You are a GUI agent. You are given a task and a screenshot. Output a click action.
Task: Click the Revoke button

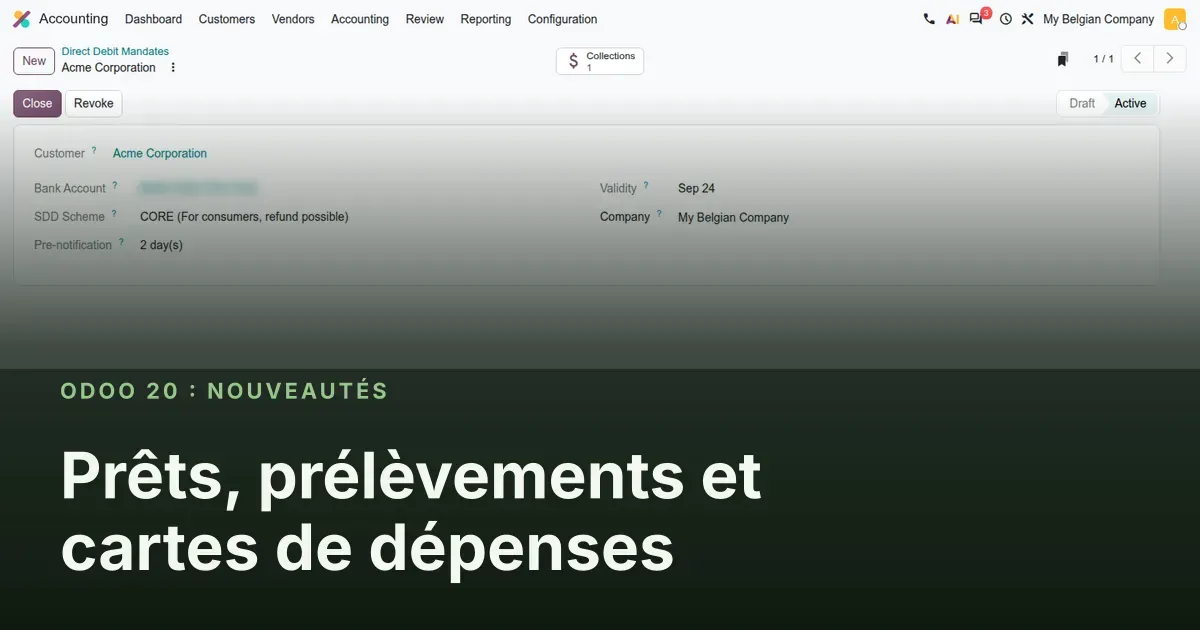coord(94,103)
